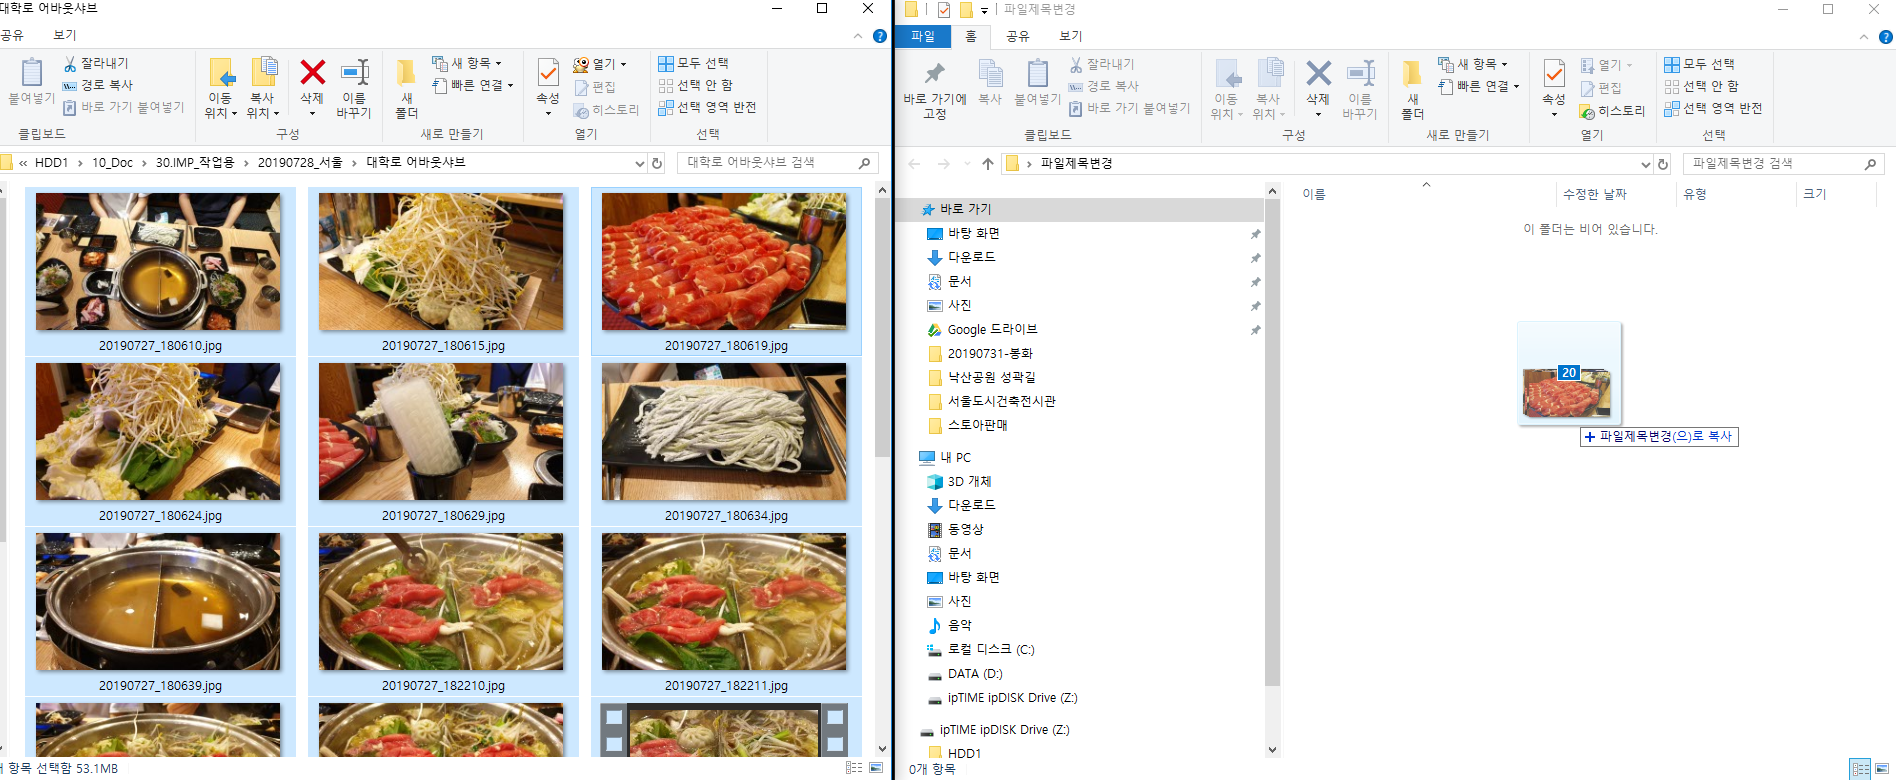Create a 새 폴더 in the left window

click(406, 88)
